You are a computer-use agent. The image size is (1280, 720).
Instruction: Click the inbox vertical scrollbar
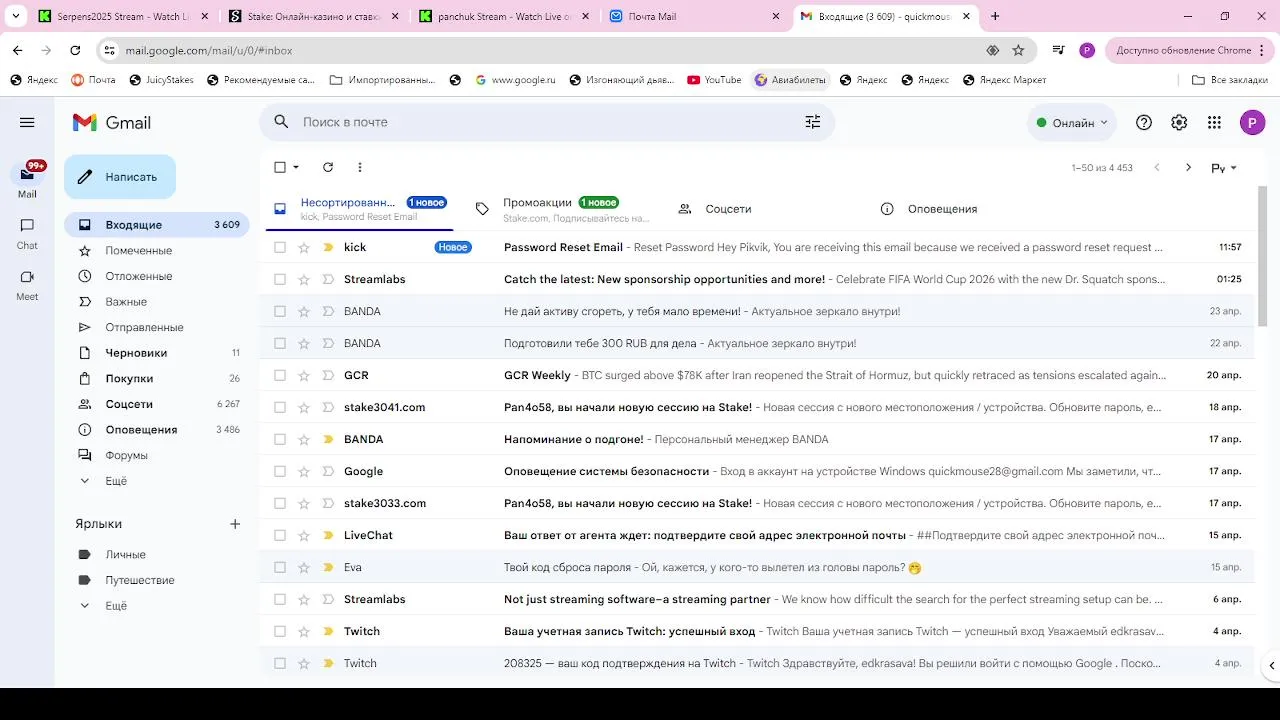point(1262,255)
